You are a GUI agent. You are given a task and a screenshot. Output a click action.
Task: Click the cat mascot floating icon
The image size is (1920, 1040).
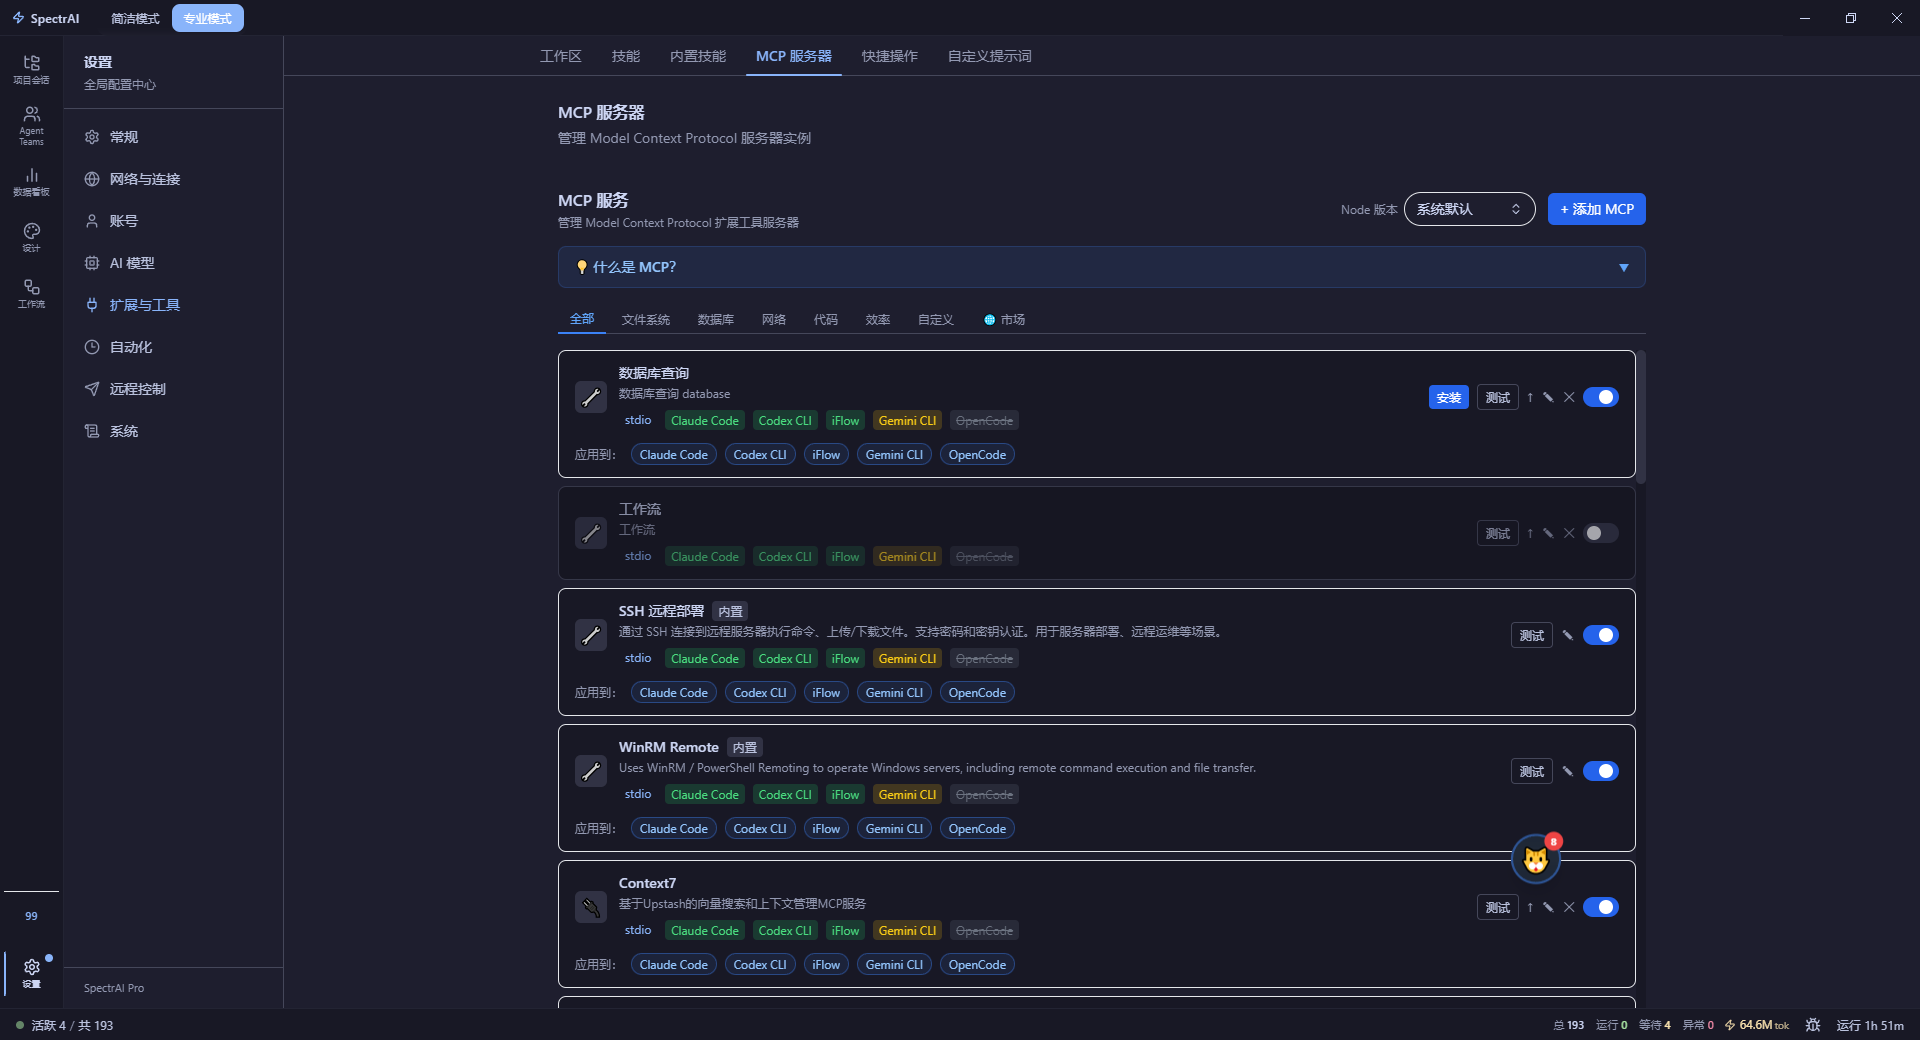pos(1535,859)
